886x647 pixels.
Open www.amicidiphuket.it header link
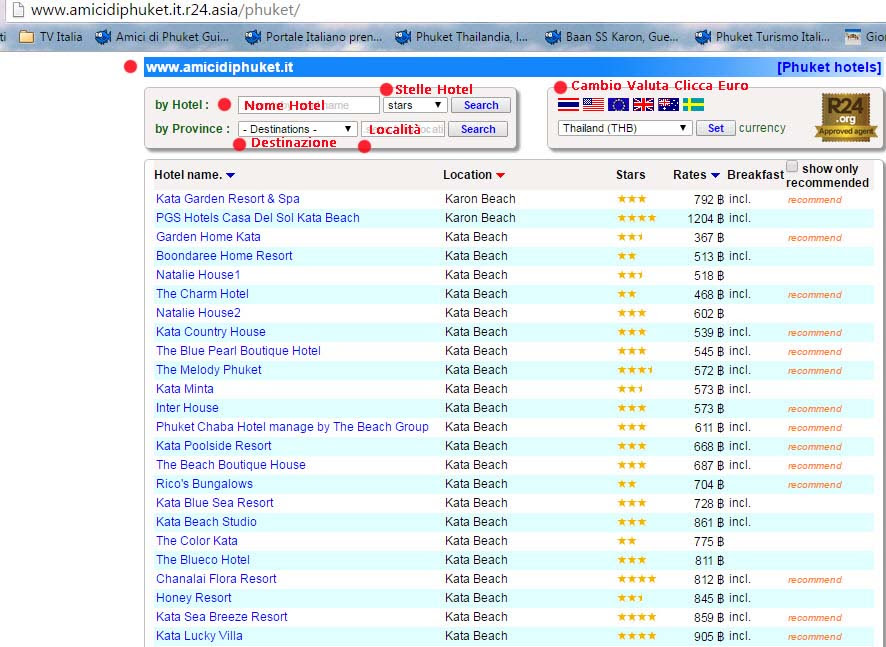pos(219,67)
